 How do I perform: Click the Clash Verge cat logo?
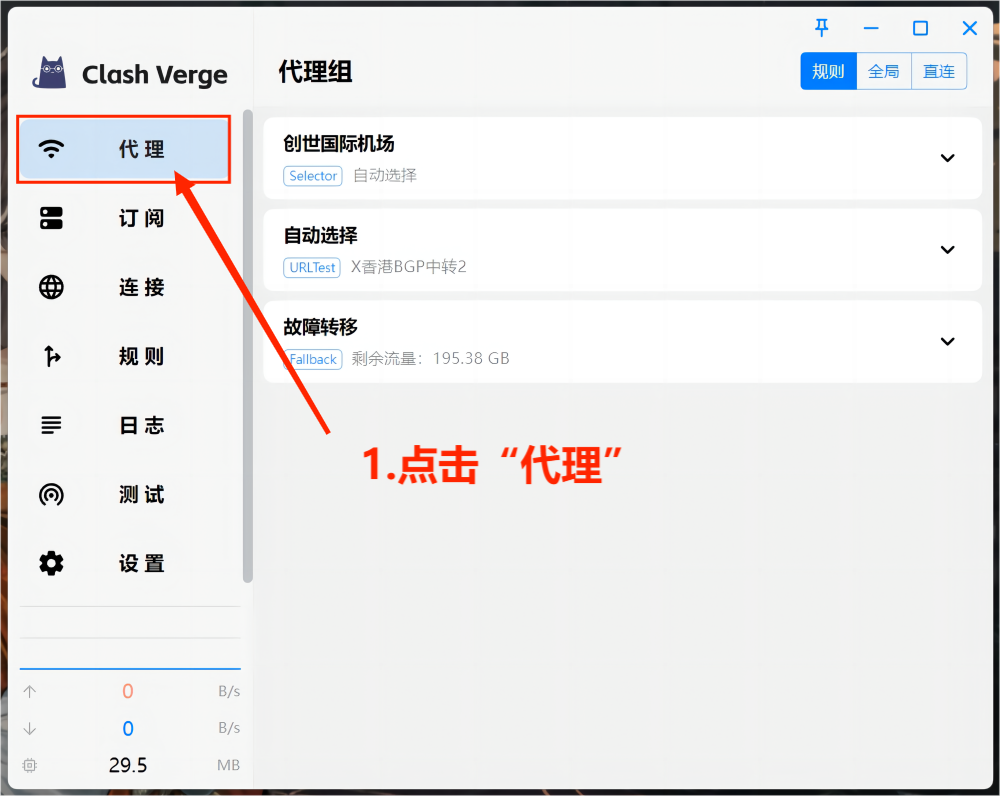pyautogui.click(x=50, y=73)
